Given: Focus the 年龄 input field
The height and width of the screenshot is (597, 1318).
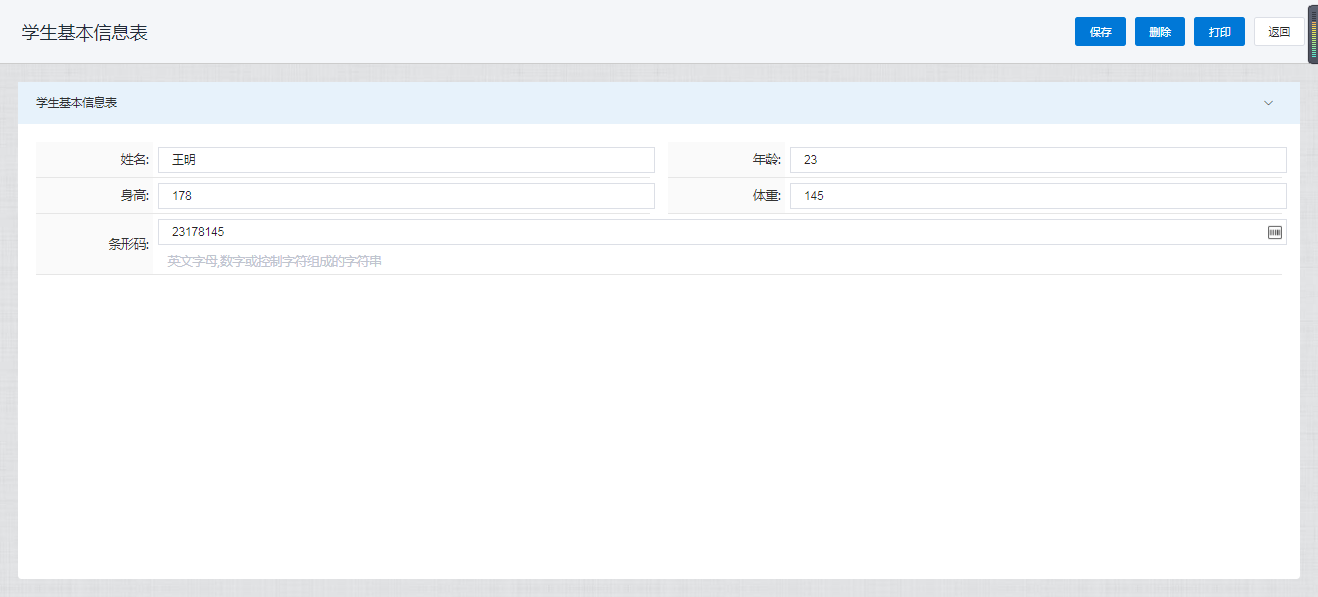Looking at the screenshot, I should click(1038, 160).
